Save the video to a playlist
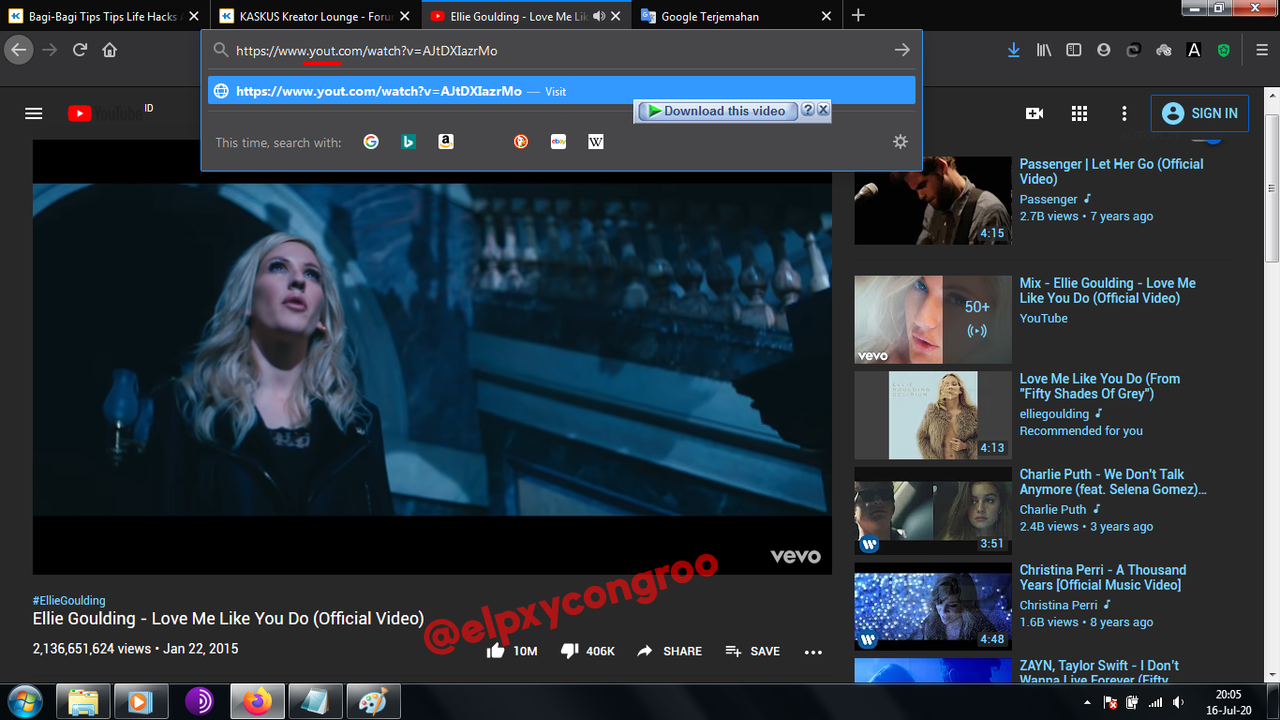Viewport: 1280px width, 720px height. [753, 651]
